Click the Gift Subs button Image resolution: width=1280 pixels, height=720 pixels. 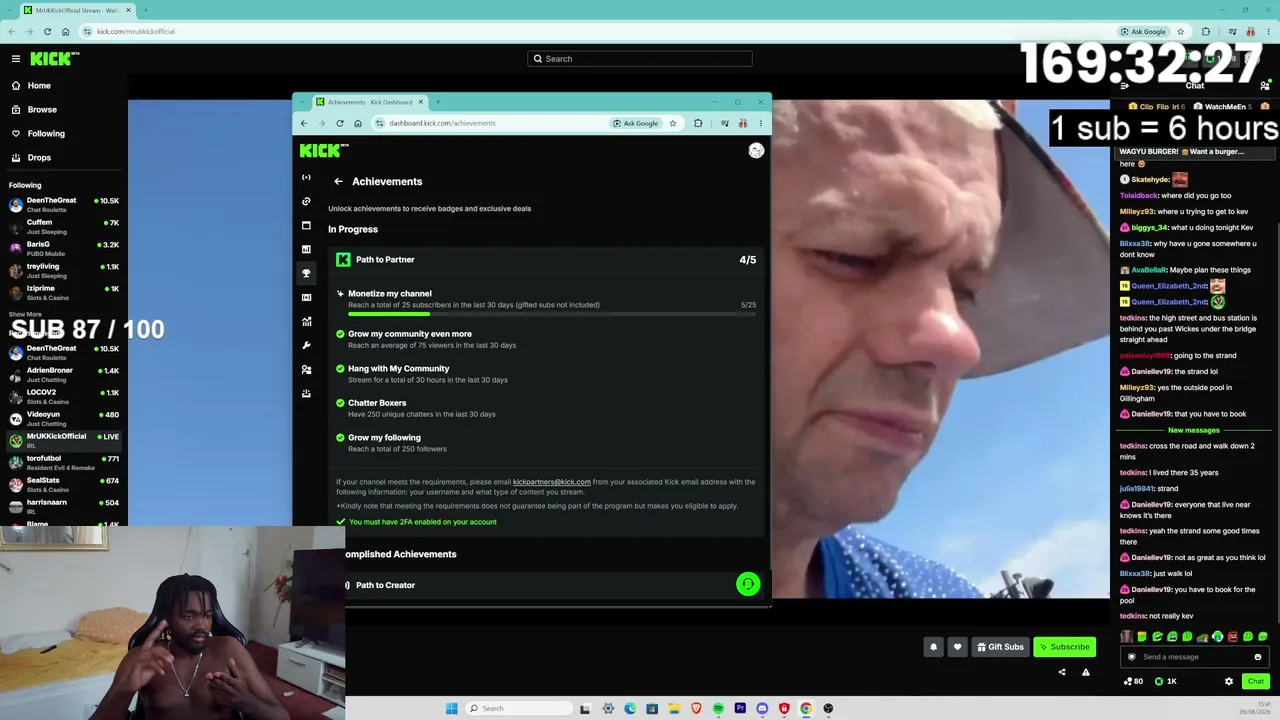(1000, 647)
